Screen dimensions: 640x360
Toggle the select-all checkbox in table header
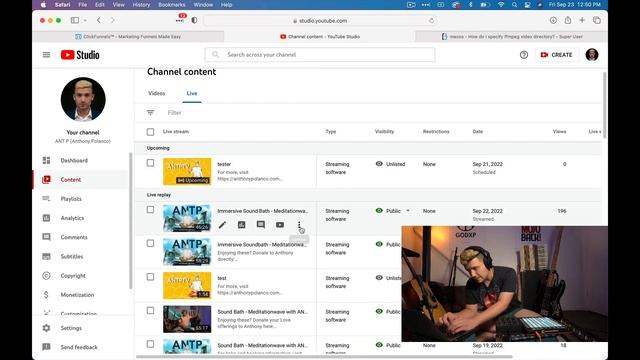[150, 132]
